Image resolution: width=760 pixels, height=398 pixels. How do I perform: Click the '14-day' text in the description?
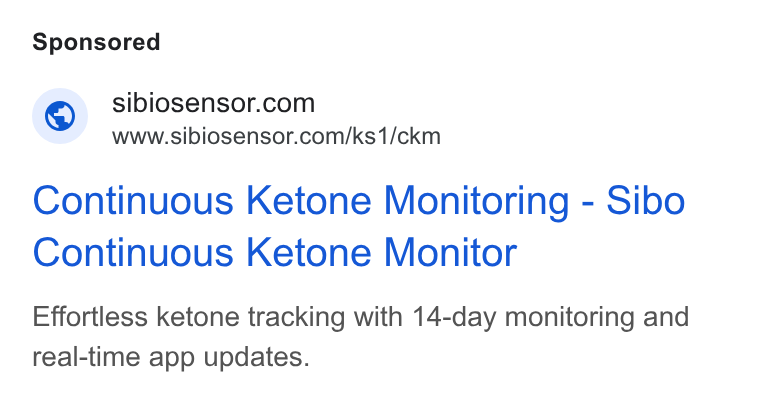click(454, 318)
